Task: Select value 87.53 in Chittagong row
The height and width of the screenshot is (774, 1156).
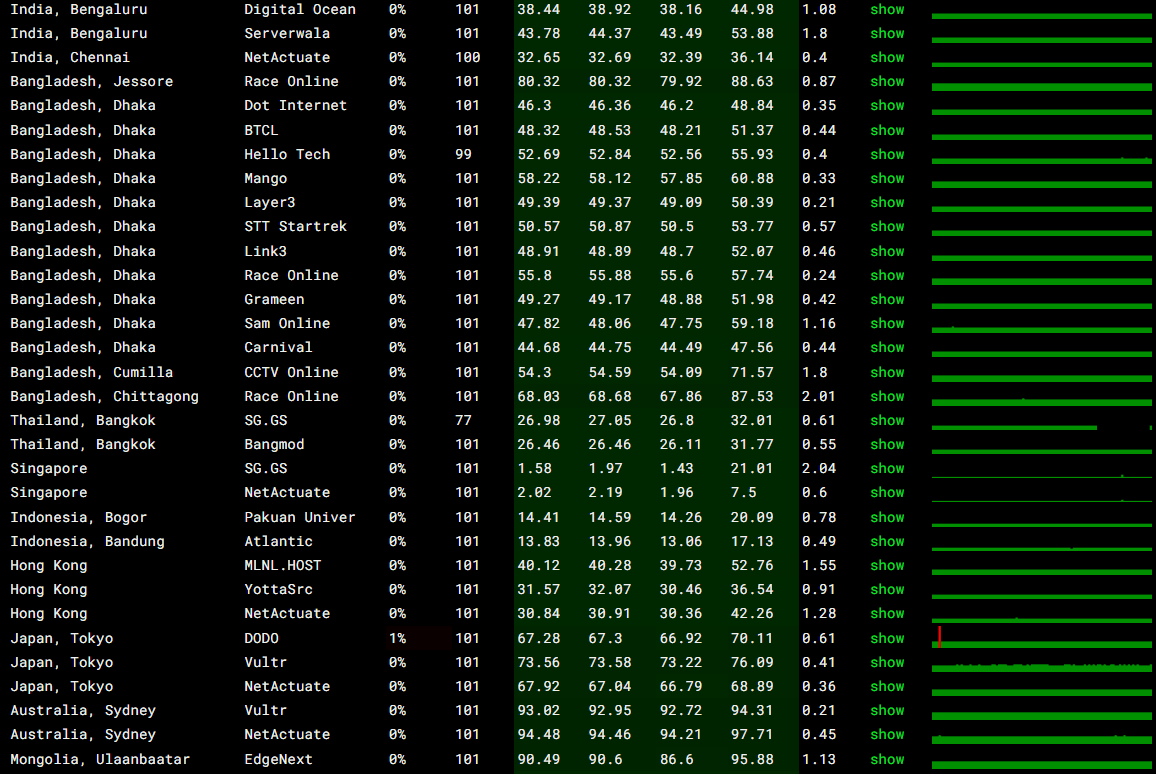Action: (x=752, y=397)
